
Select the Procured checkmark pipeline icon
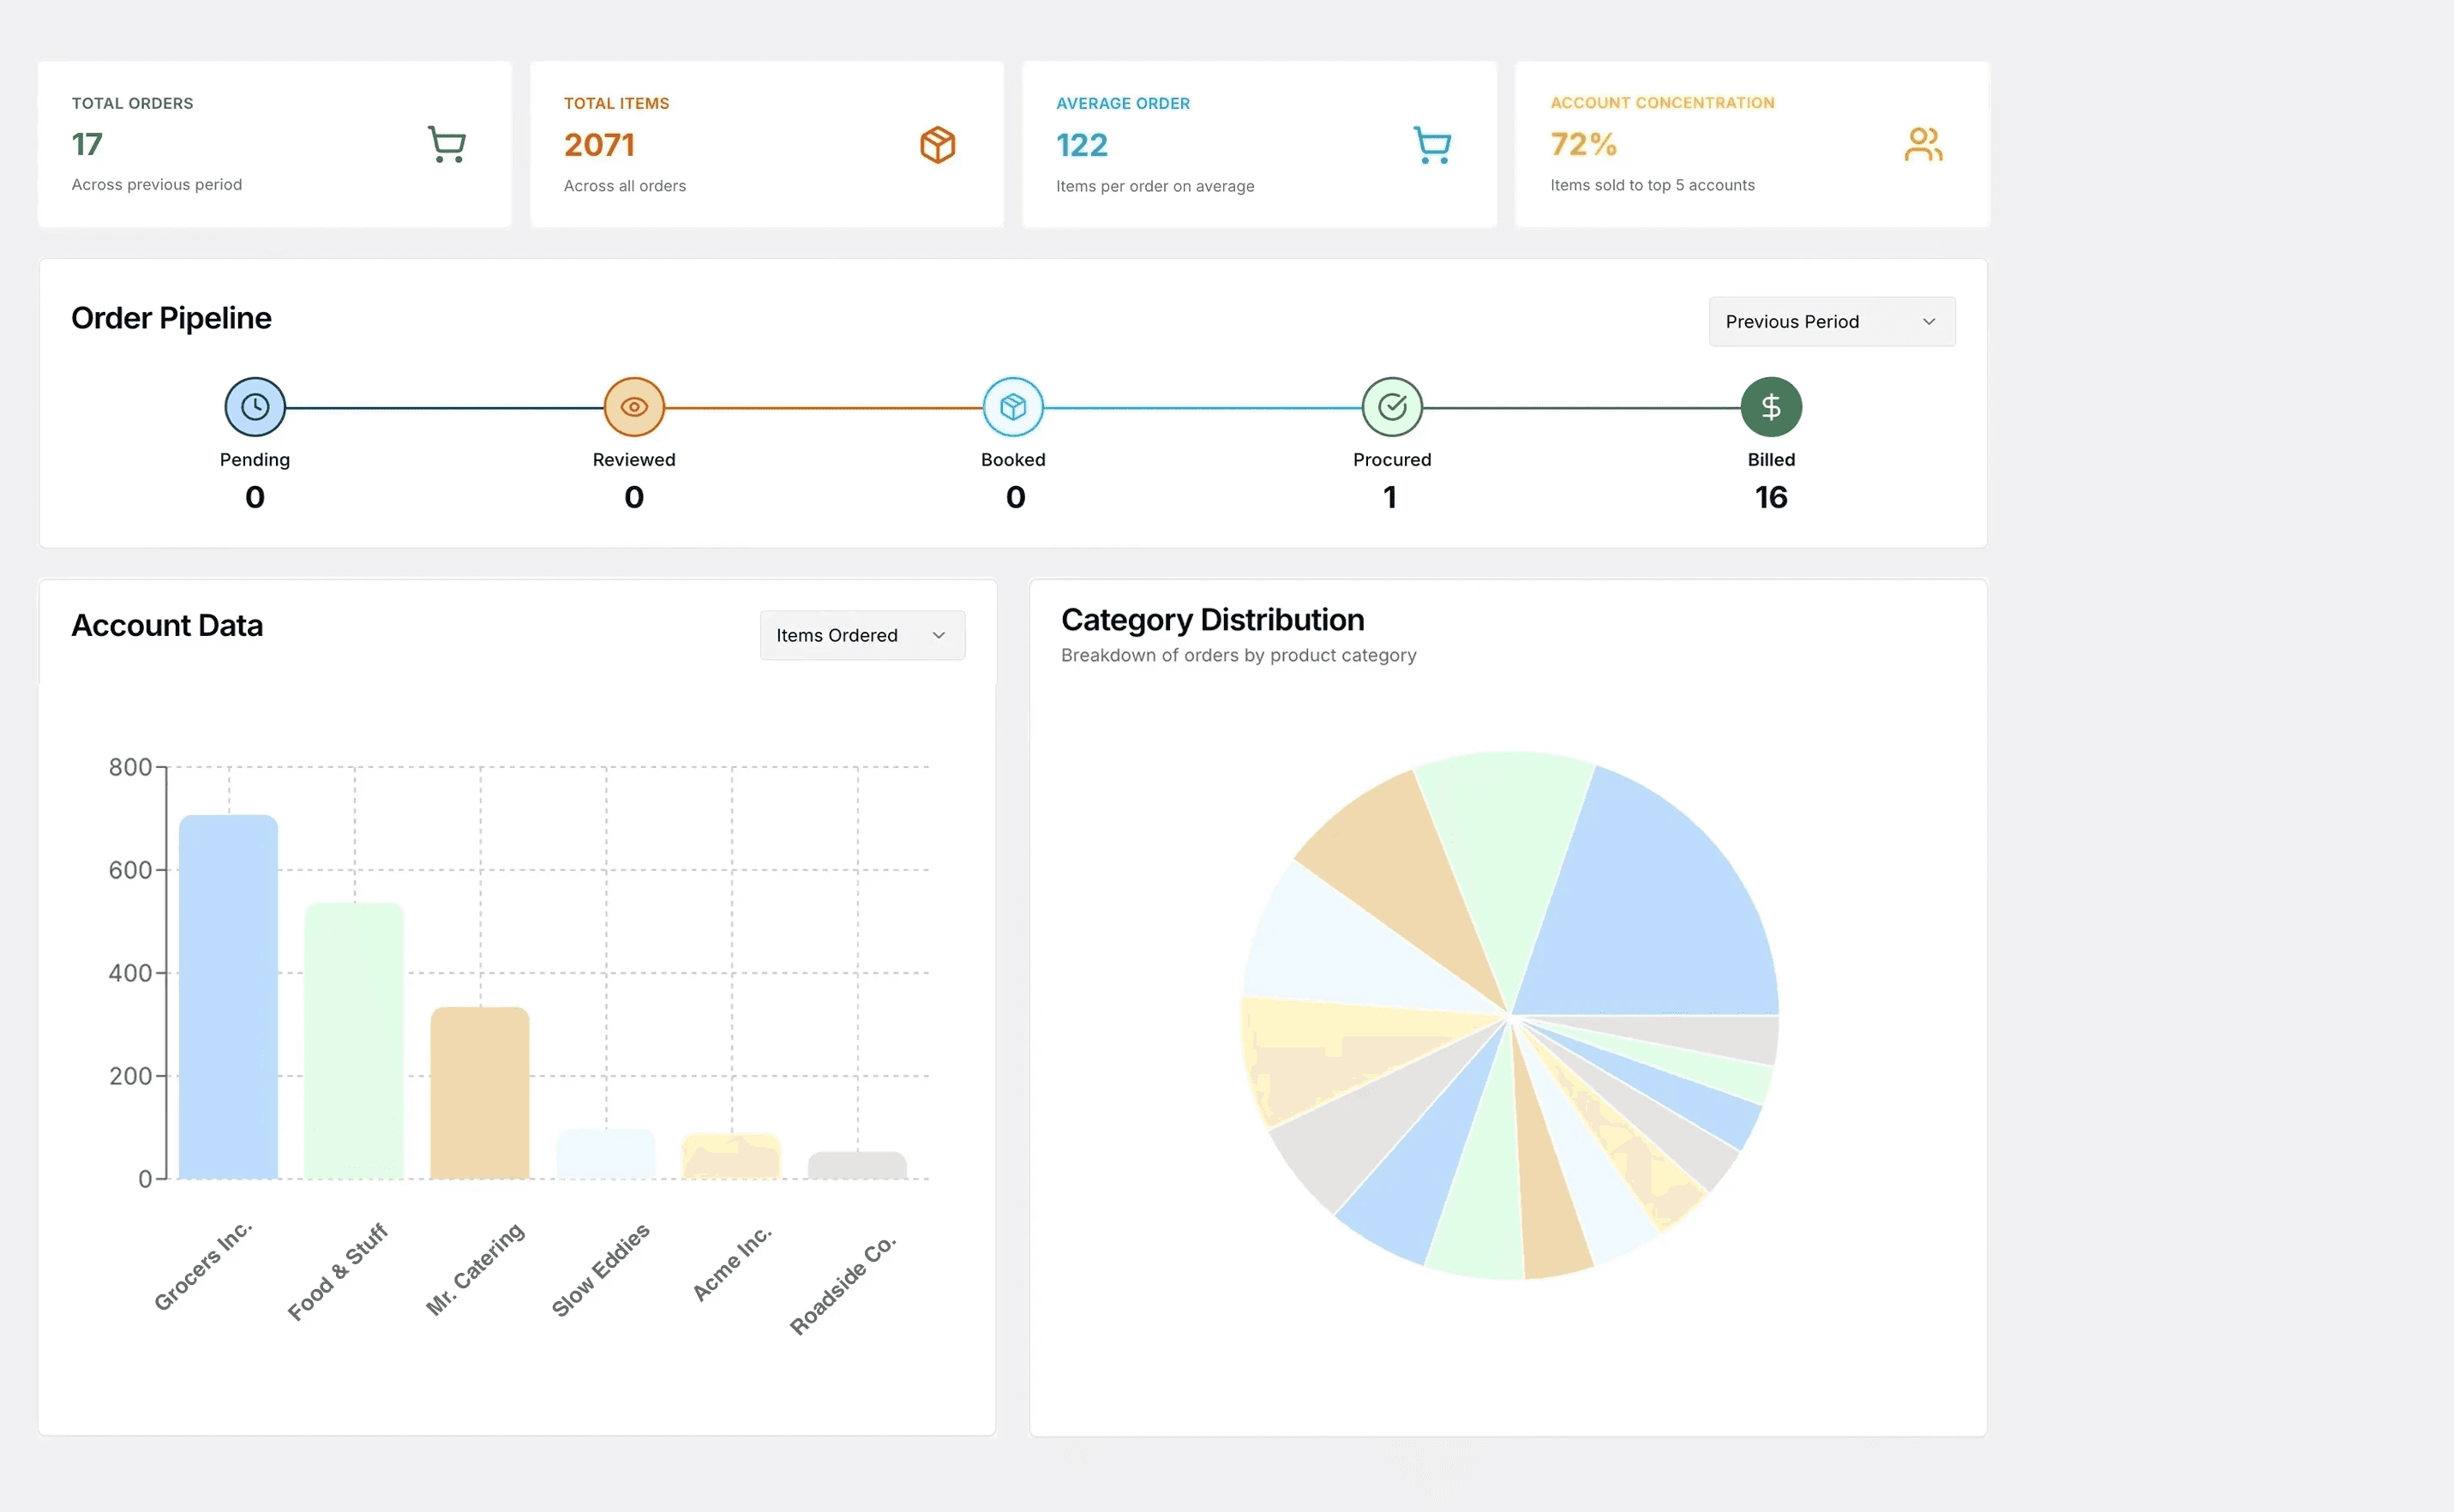click(1392, 407)
